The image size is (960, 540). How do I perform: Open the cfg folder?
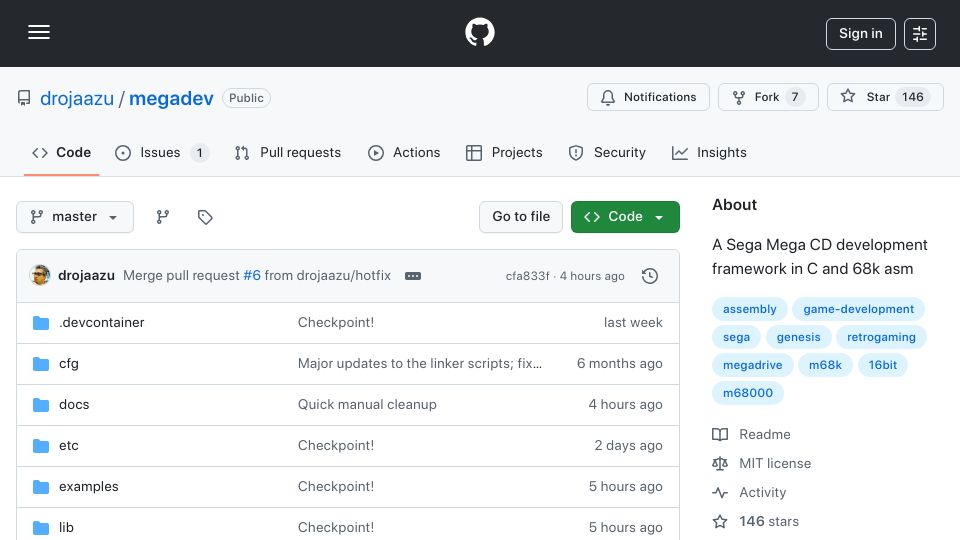click(69, 364)
